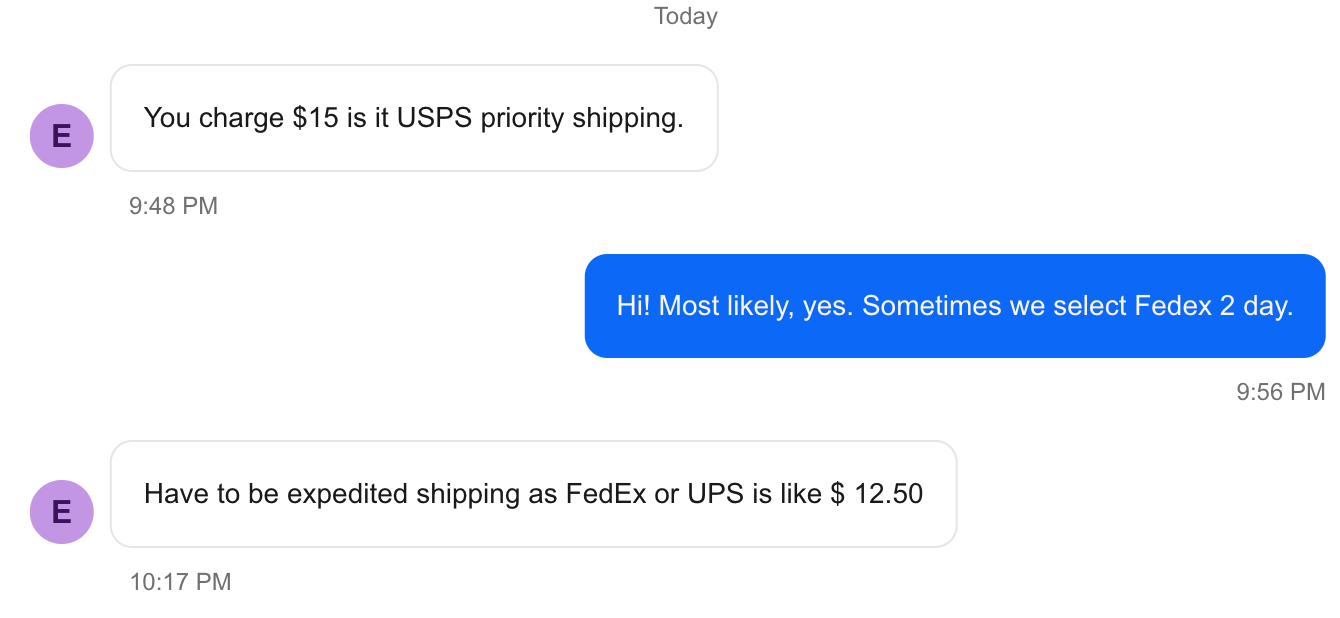This screenshot has width=1340, height=618.
Task: Click the 9:48 PM timestamp
Action: 173,206
